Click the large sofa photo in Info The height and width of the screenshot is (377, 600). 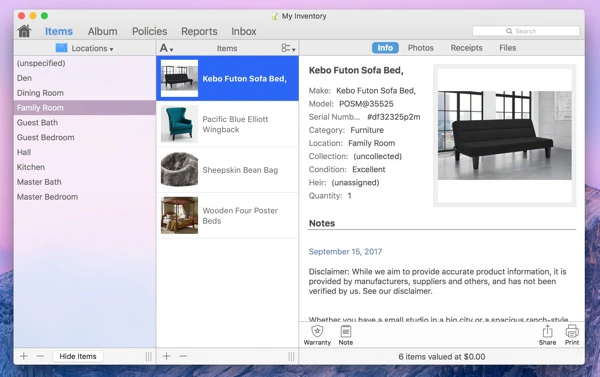[x=505, y=135]
